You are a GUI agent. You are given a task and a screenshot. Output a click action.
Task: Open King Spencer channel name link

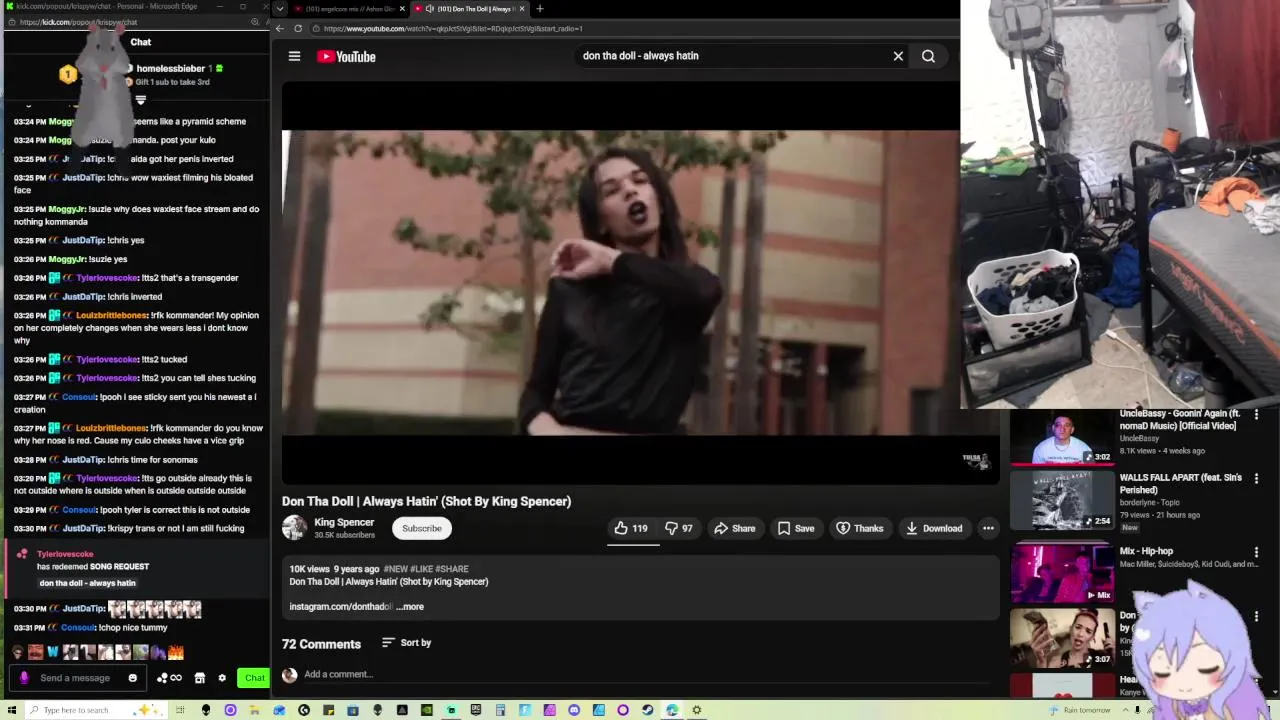point(344,522)
